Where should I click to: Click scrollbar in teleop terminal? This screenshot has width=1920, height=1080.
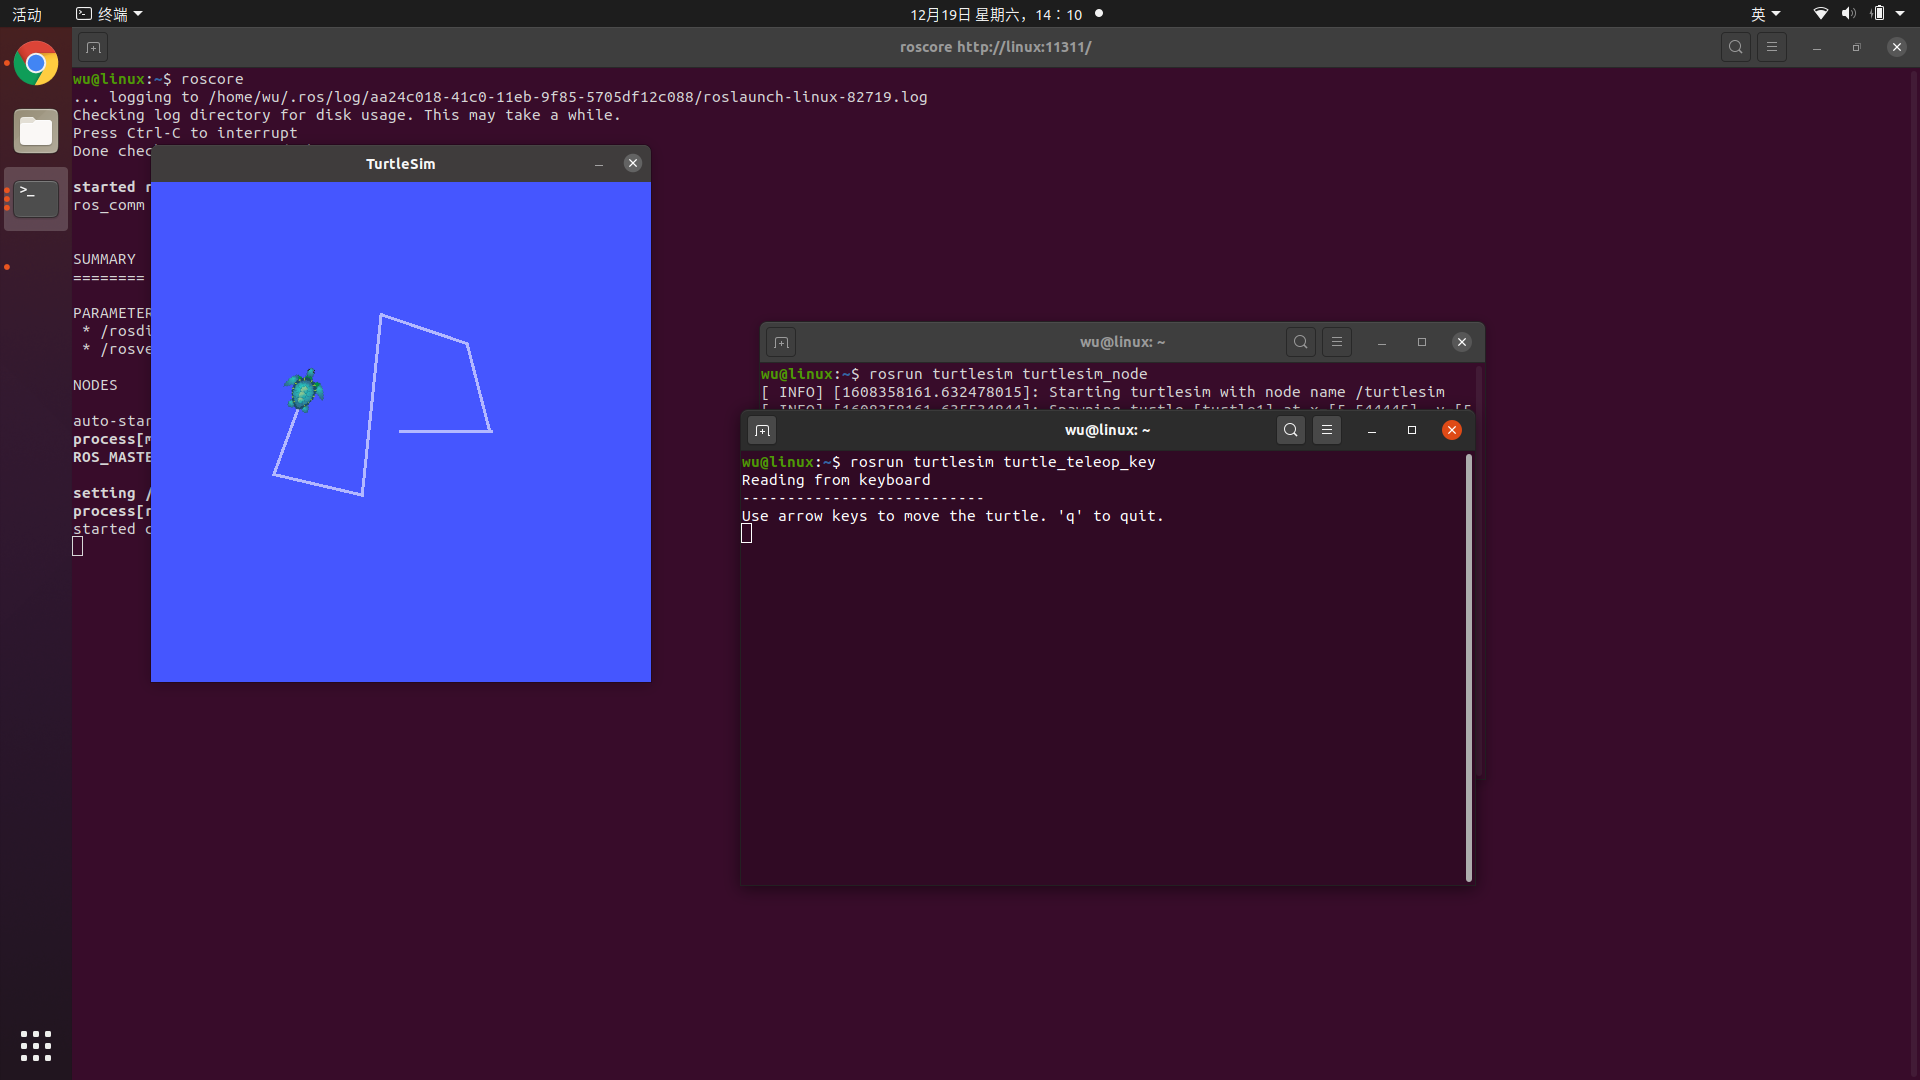[x=1468, y=667]
